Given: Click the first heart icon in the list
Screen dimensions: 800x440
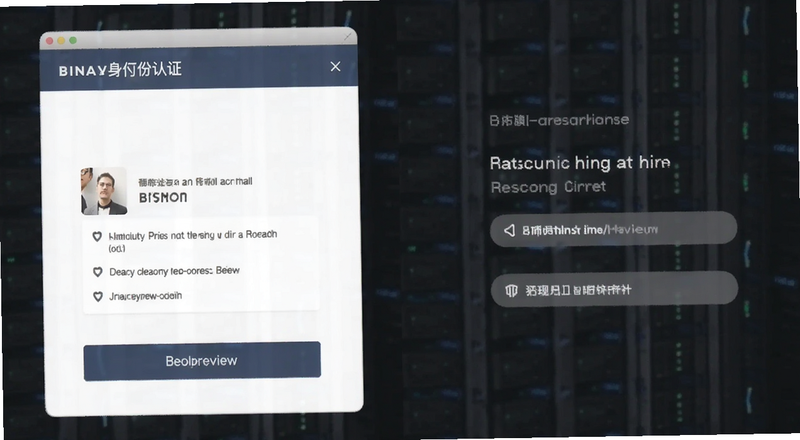Looking at the screenshot, I should 97,236.
